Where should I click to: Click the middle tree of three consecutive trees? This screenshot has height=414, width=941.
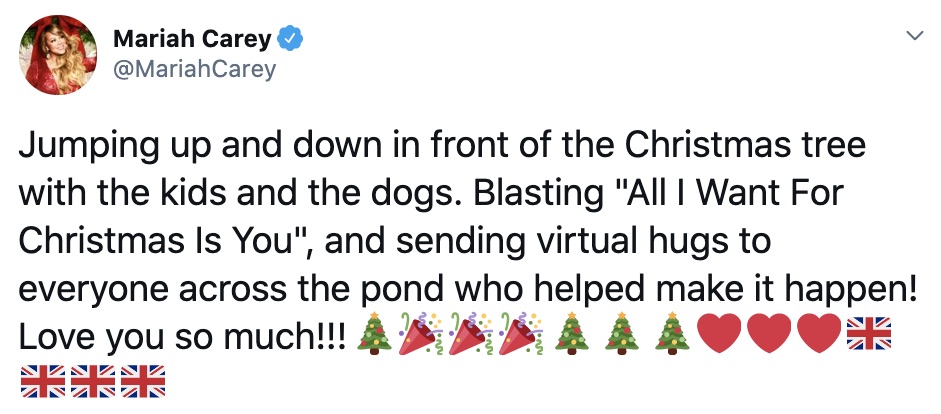click(x=621, y=334)
